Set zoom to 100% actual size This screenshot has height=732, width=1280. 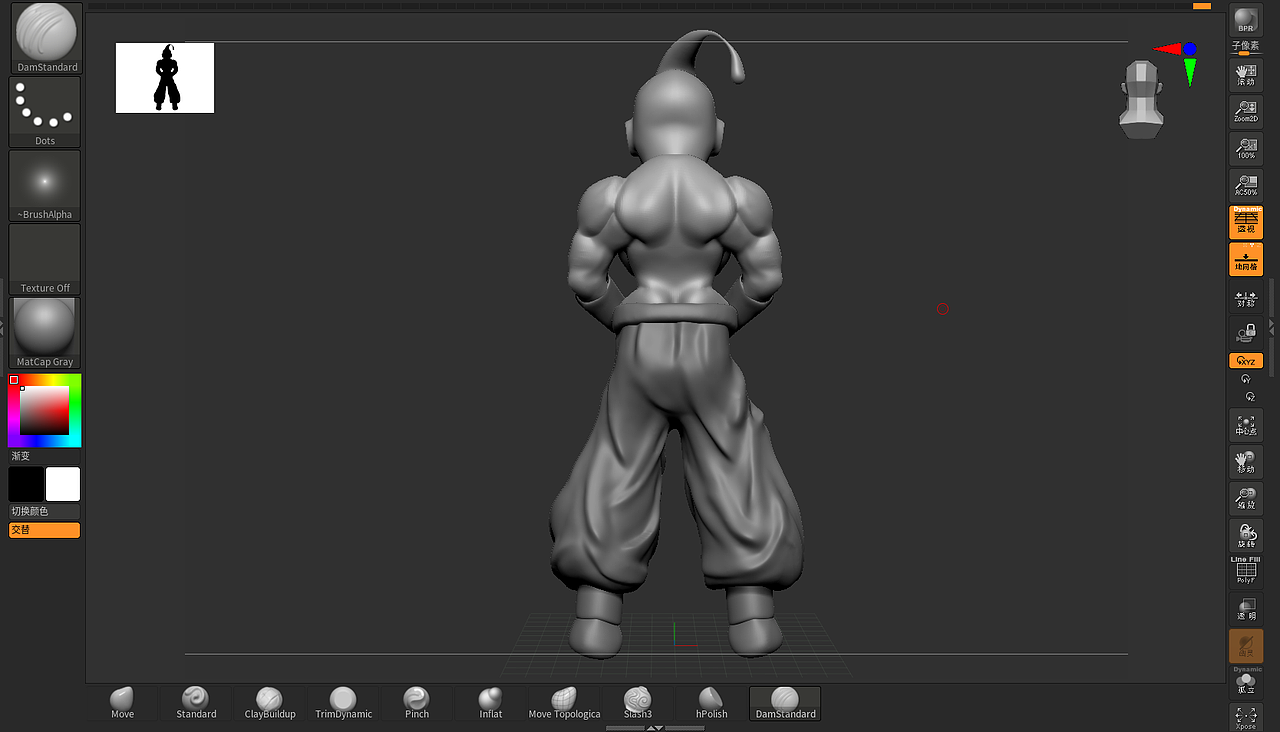coord(1245,149)
